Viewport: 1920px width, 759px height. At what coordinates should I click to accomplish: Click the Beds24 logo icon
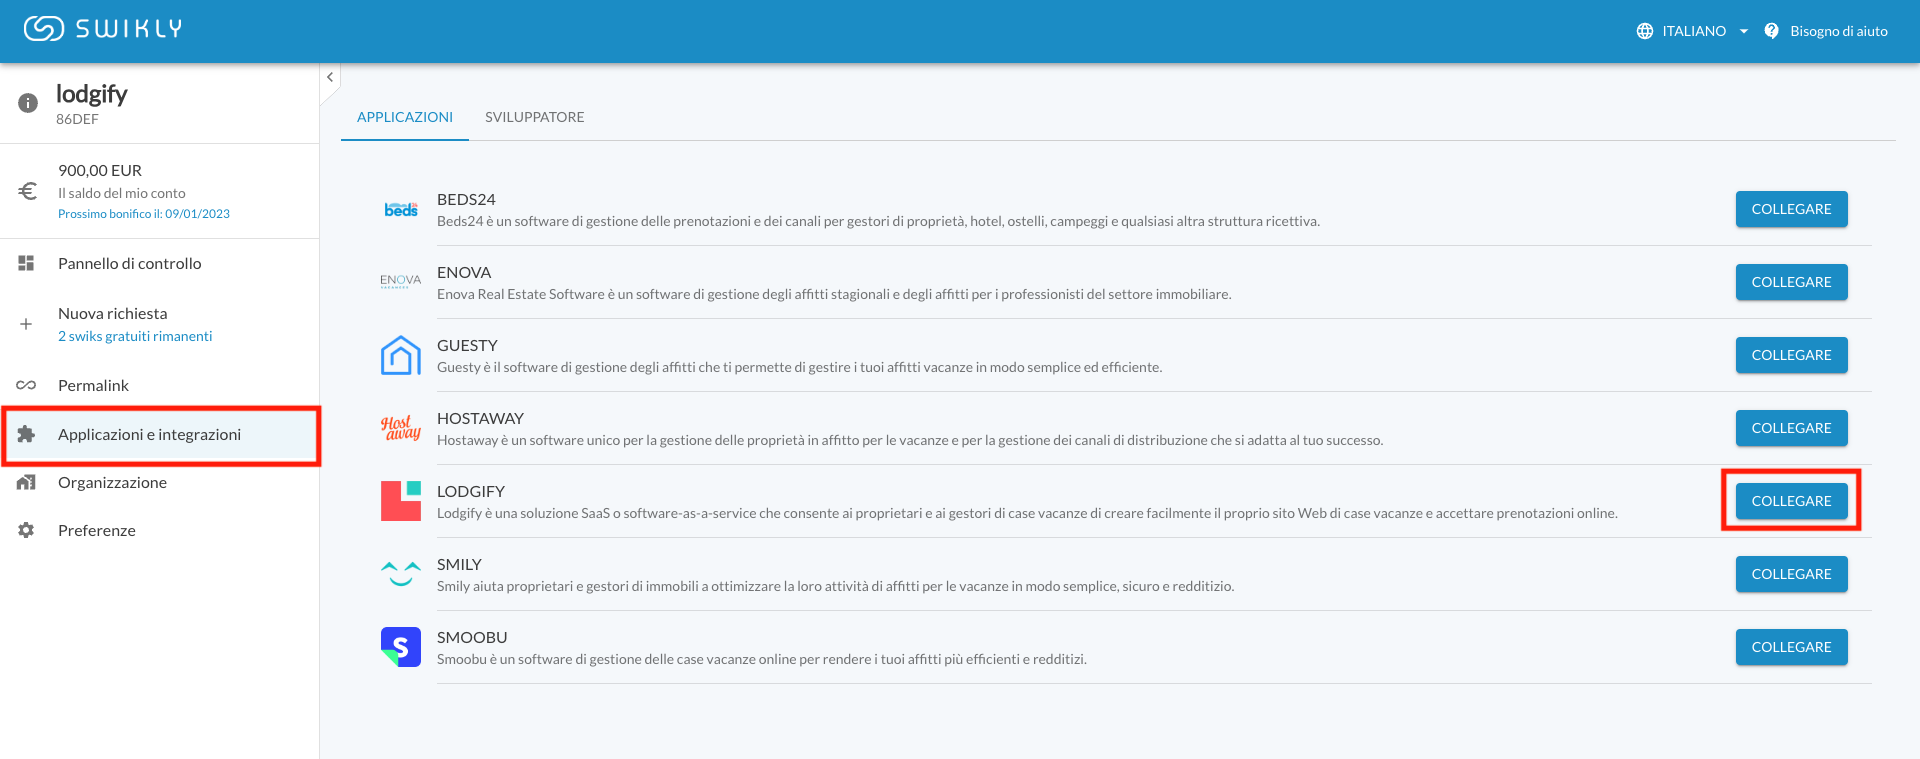coord(400,209)
